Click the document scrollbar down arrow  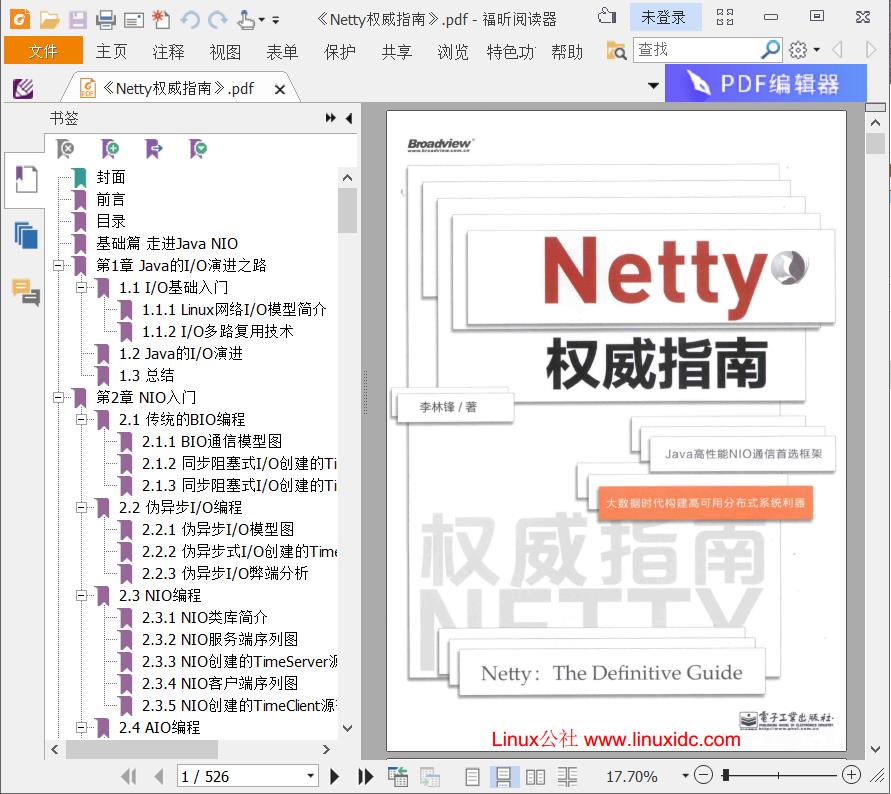875,750
